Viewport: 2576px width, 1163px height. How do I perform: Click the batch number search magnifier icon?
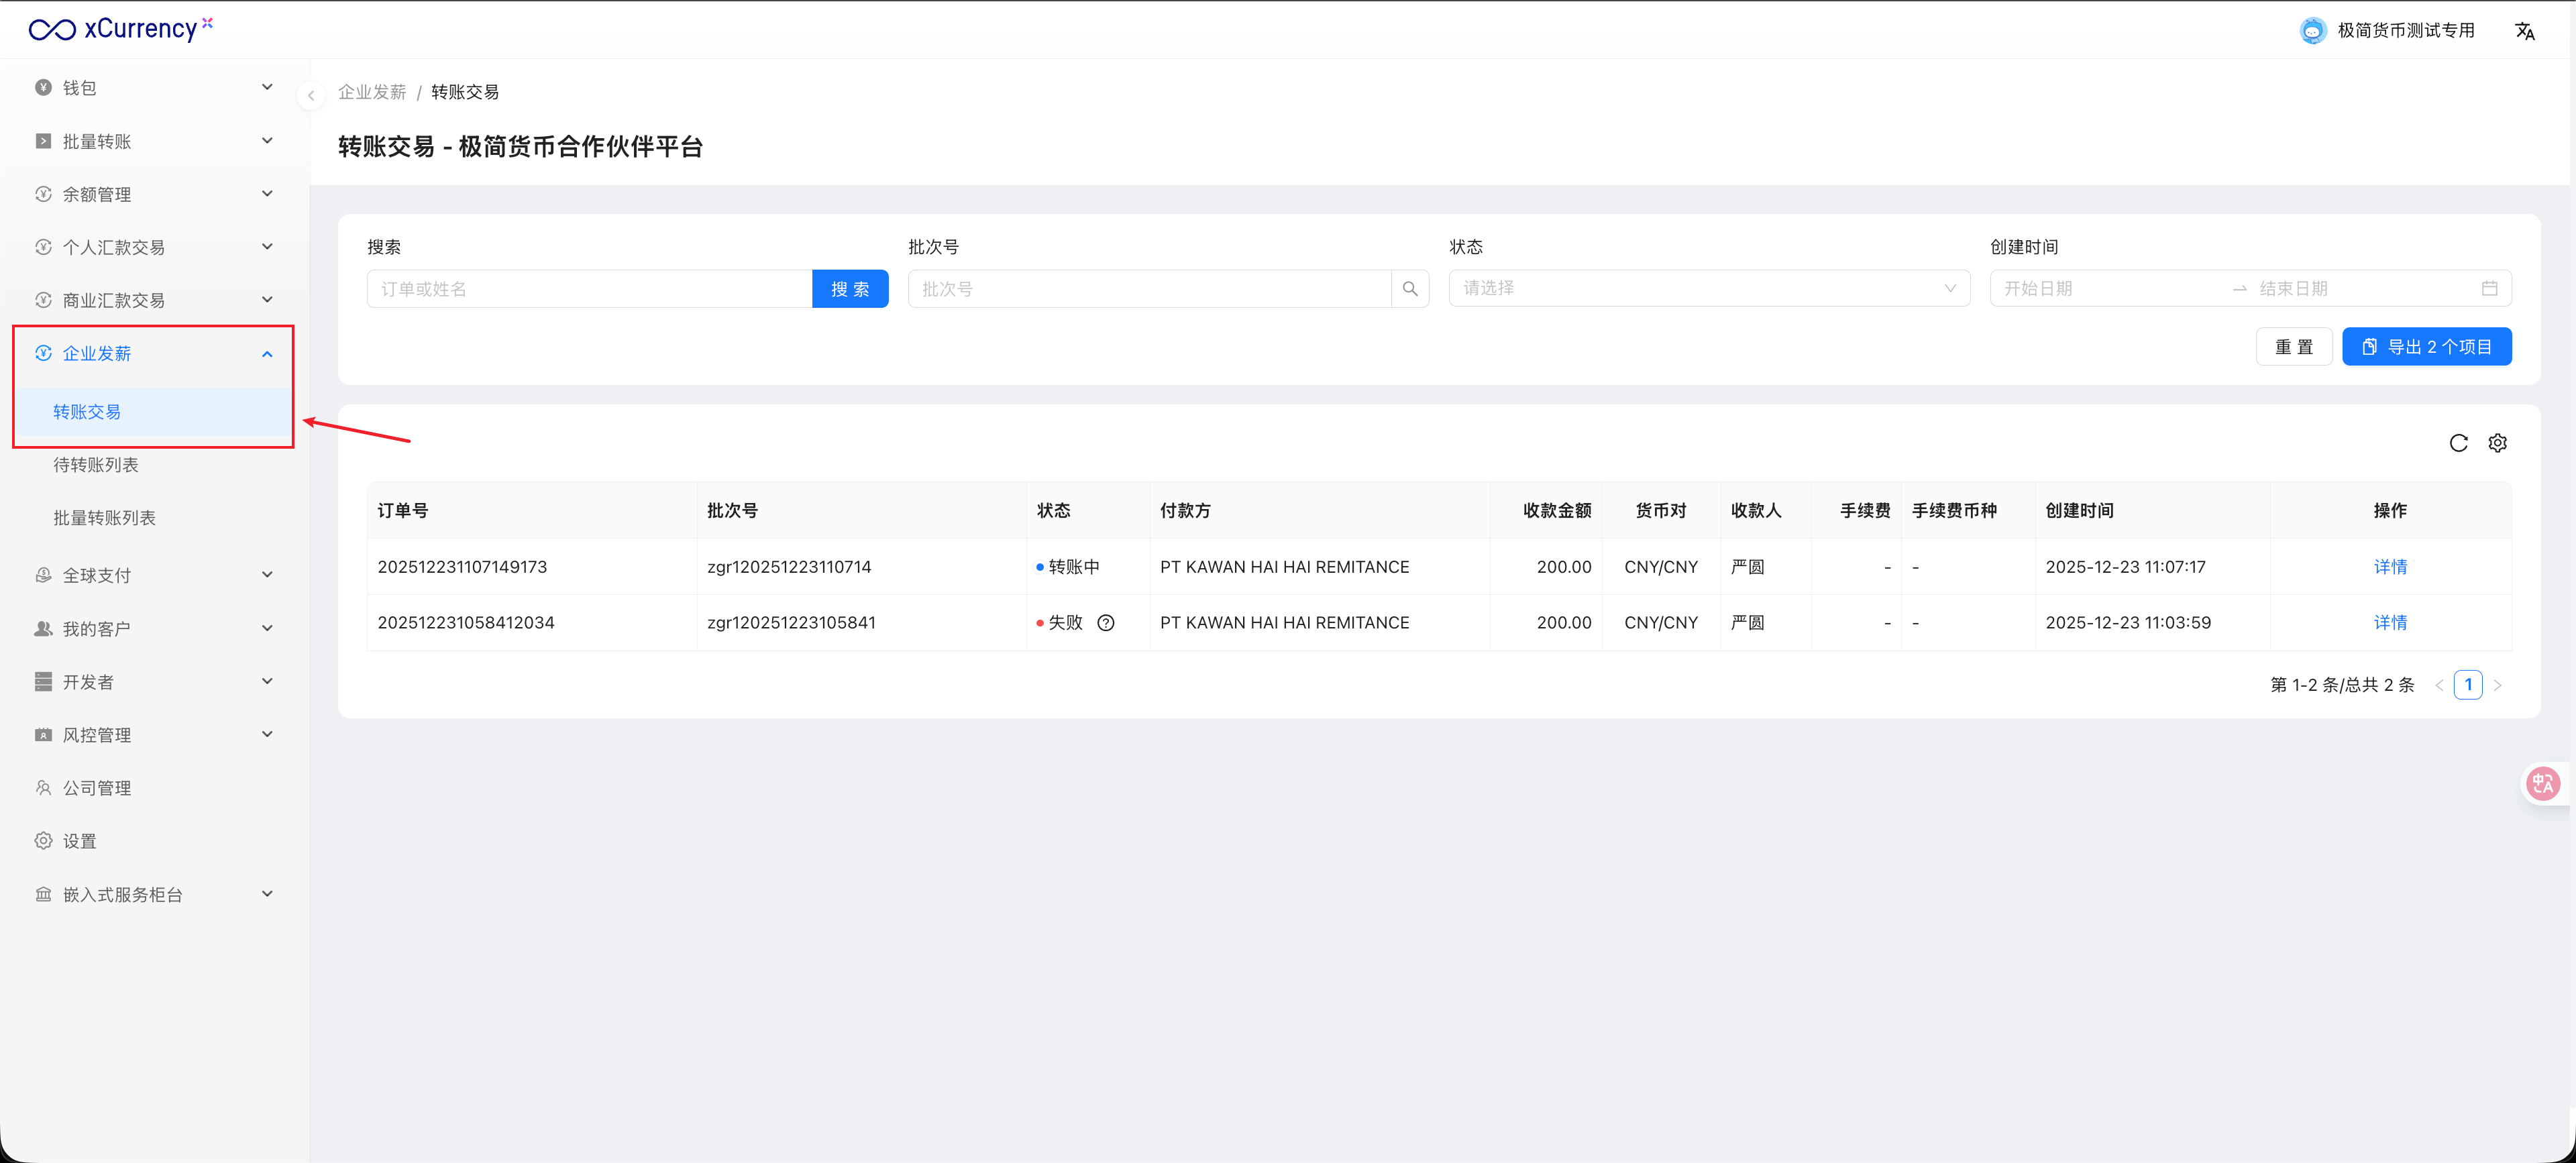[1409, 289]
